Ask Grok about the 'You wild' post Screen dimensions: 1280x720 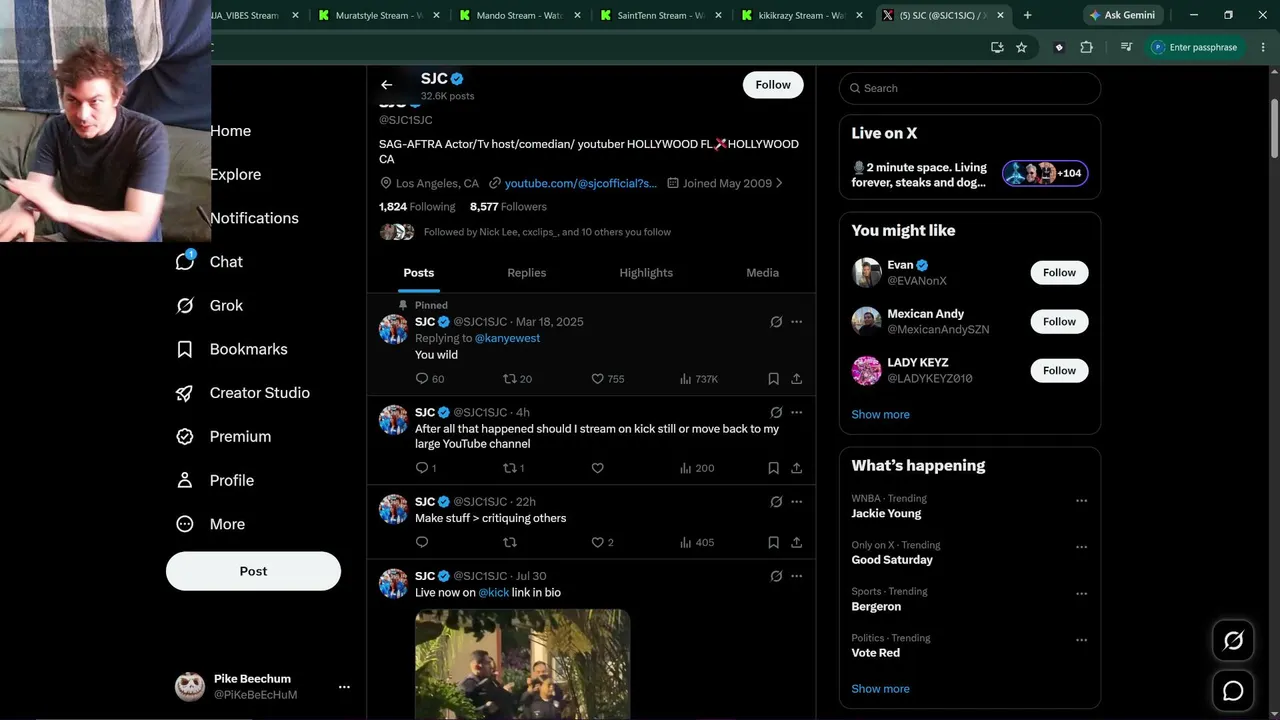(x=776, y=322)
